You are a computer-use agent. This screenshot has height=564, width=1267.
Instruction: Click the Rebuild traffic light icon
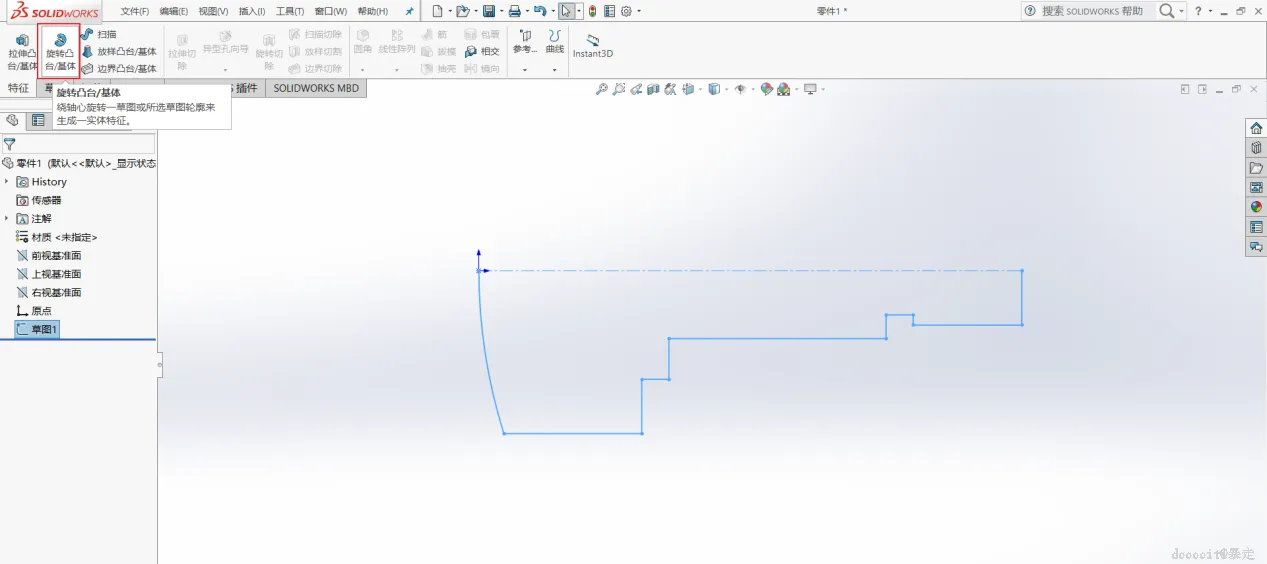(x=592, y=11)
